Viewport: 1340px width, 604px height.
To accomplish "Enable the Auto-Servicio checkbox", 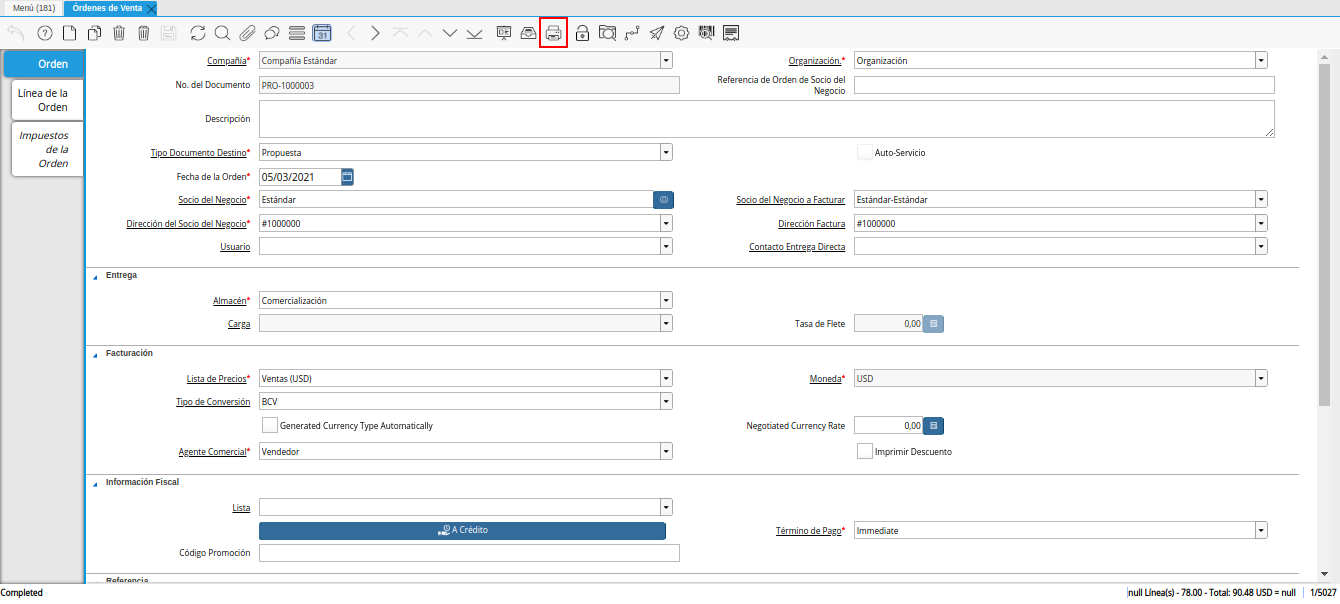I will pos(865,153).
